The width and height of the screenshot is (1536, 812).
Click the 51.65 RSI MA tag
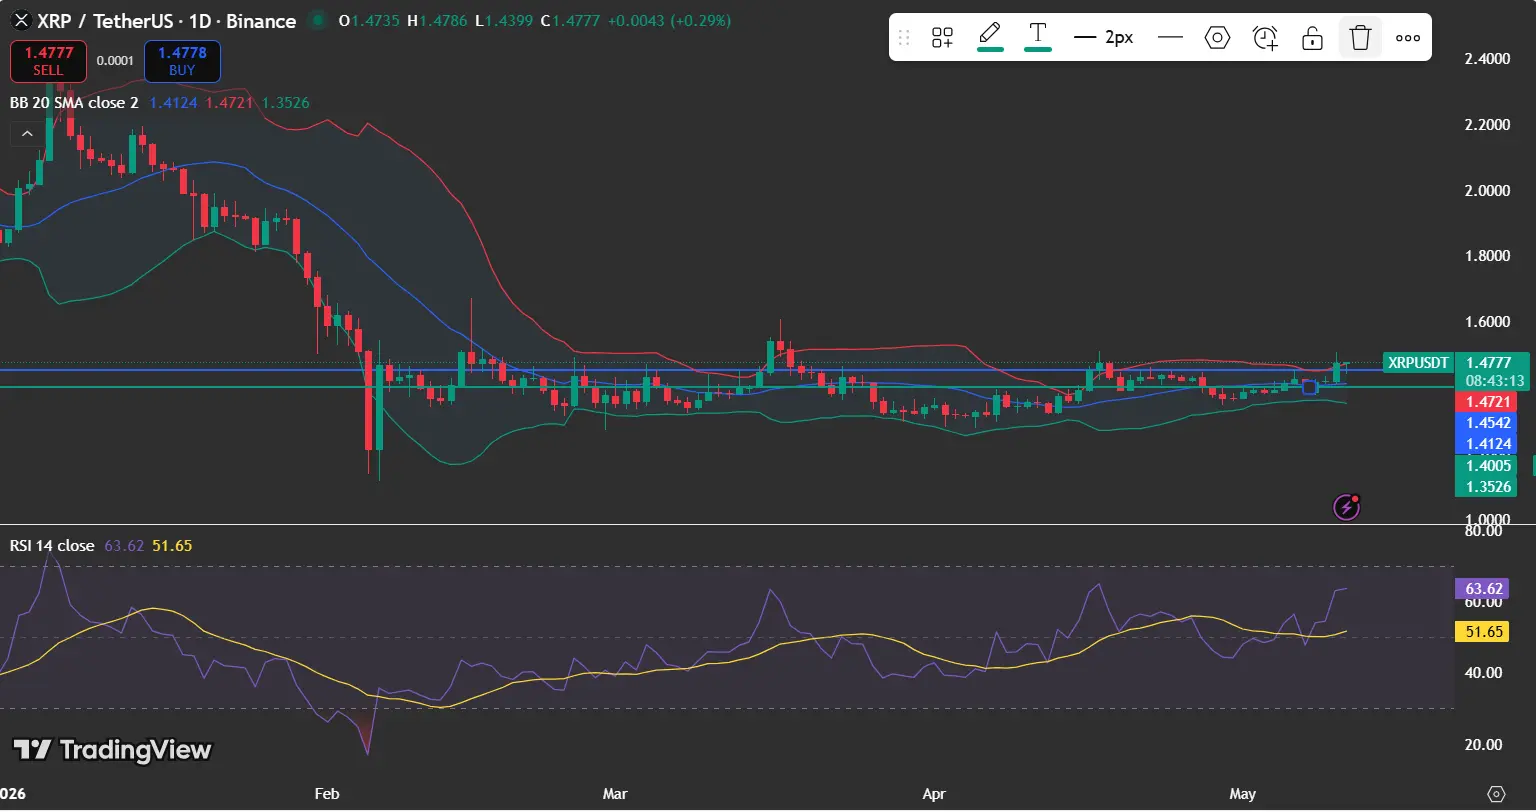(x=1481, y=632)
